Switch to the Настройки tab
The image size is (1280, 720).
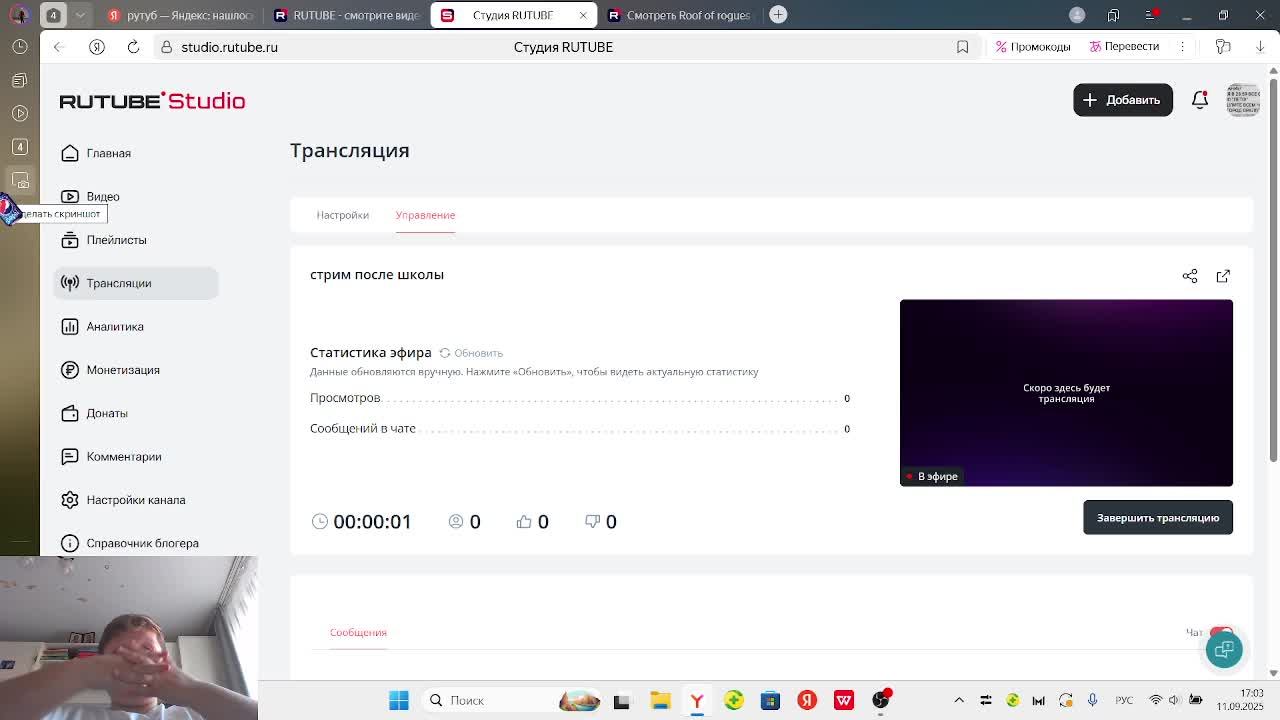point(342,215)
